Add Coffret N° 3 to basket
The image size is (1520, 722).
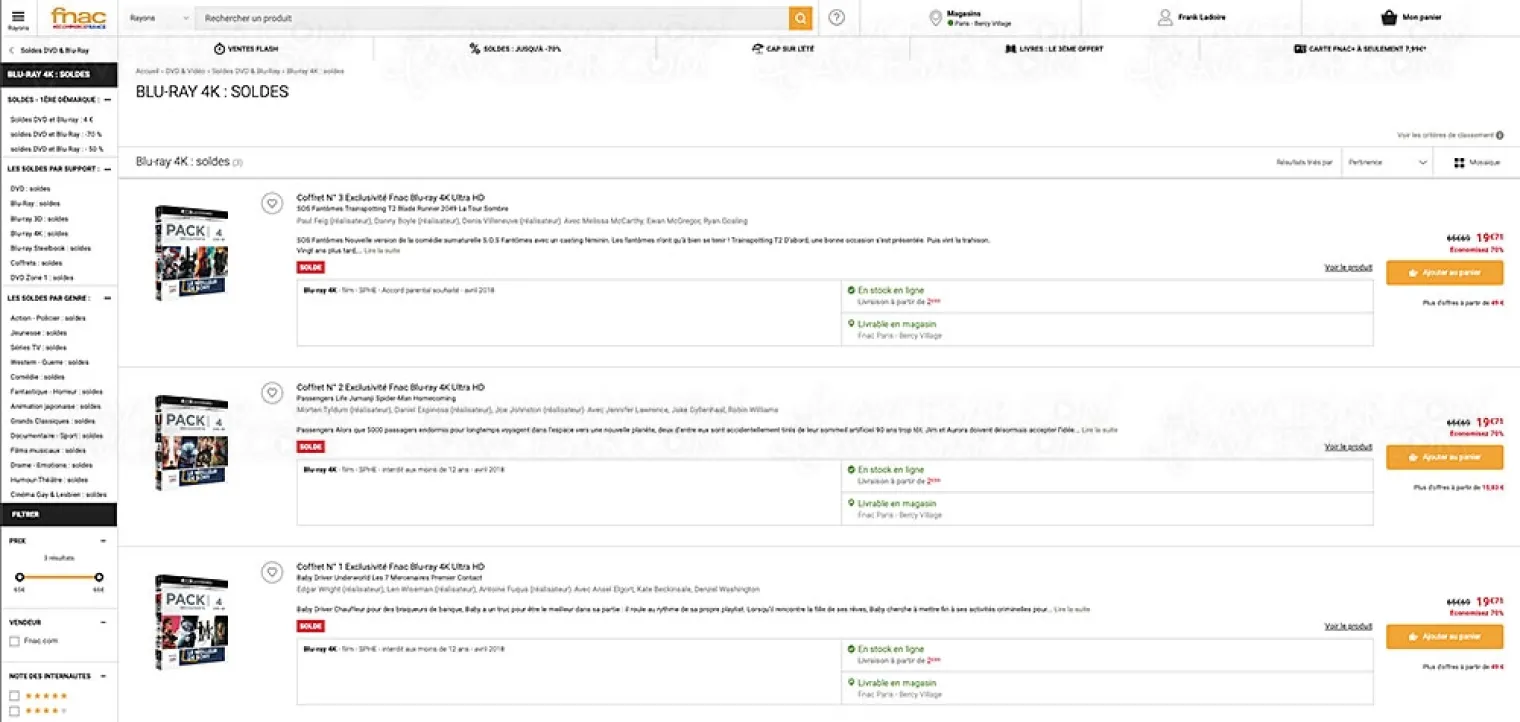click(1444, 272)
